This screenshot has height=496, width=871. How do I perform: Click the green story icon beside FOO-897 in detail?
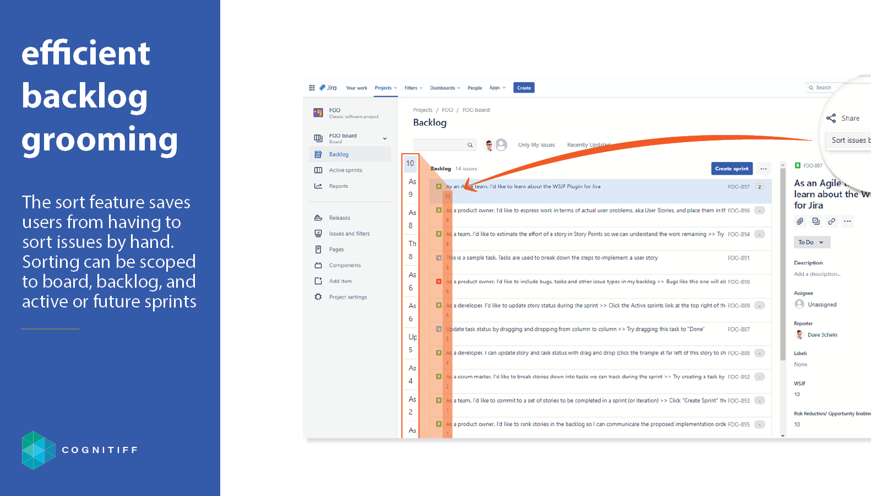pyautogui.click(x=798, y=166)
